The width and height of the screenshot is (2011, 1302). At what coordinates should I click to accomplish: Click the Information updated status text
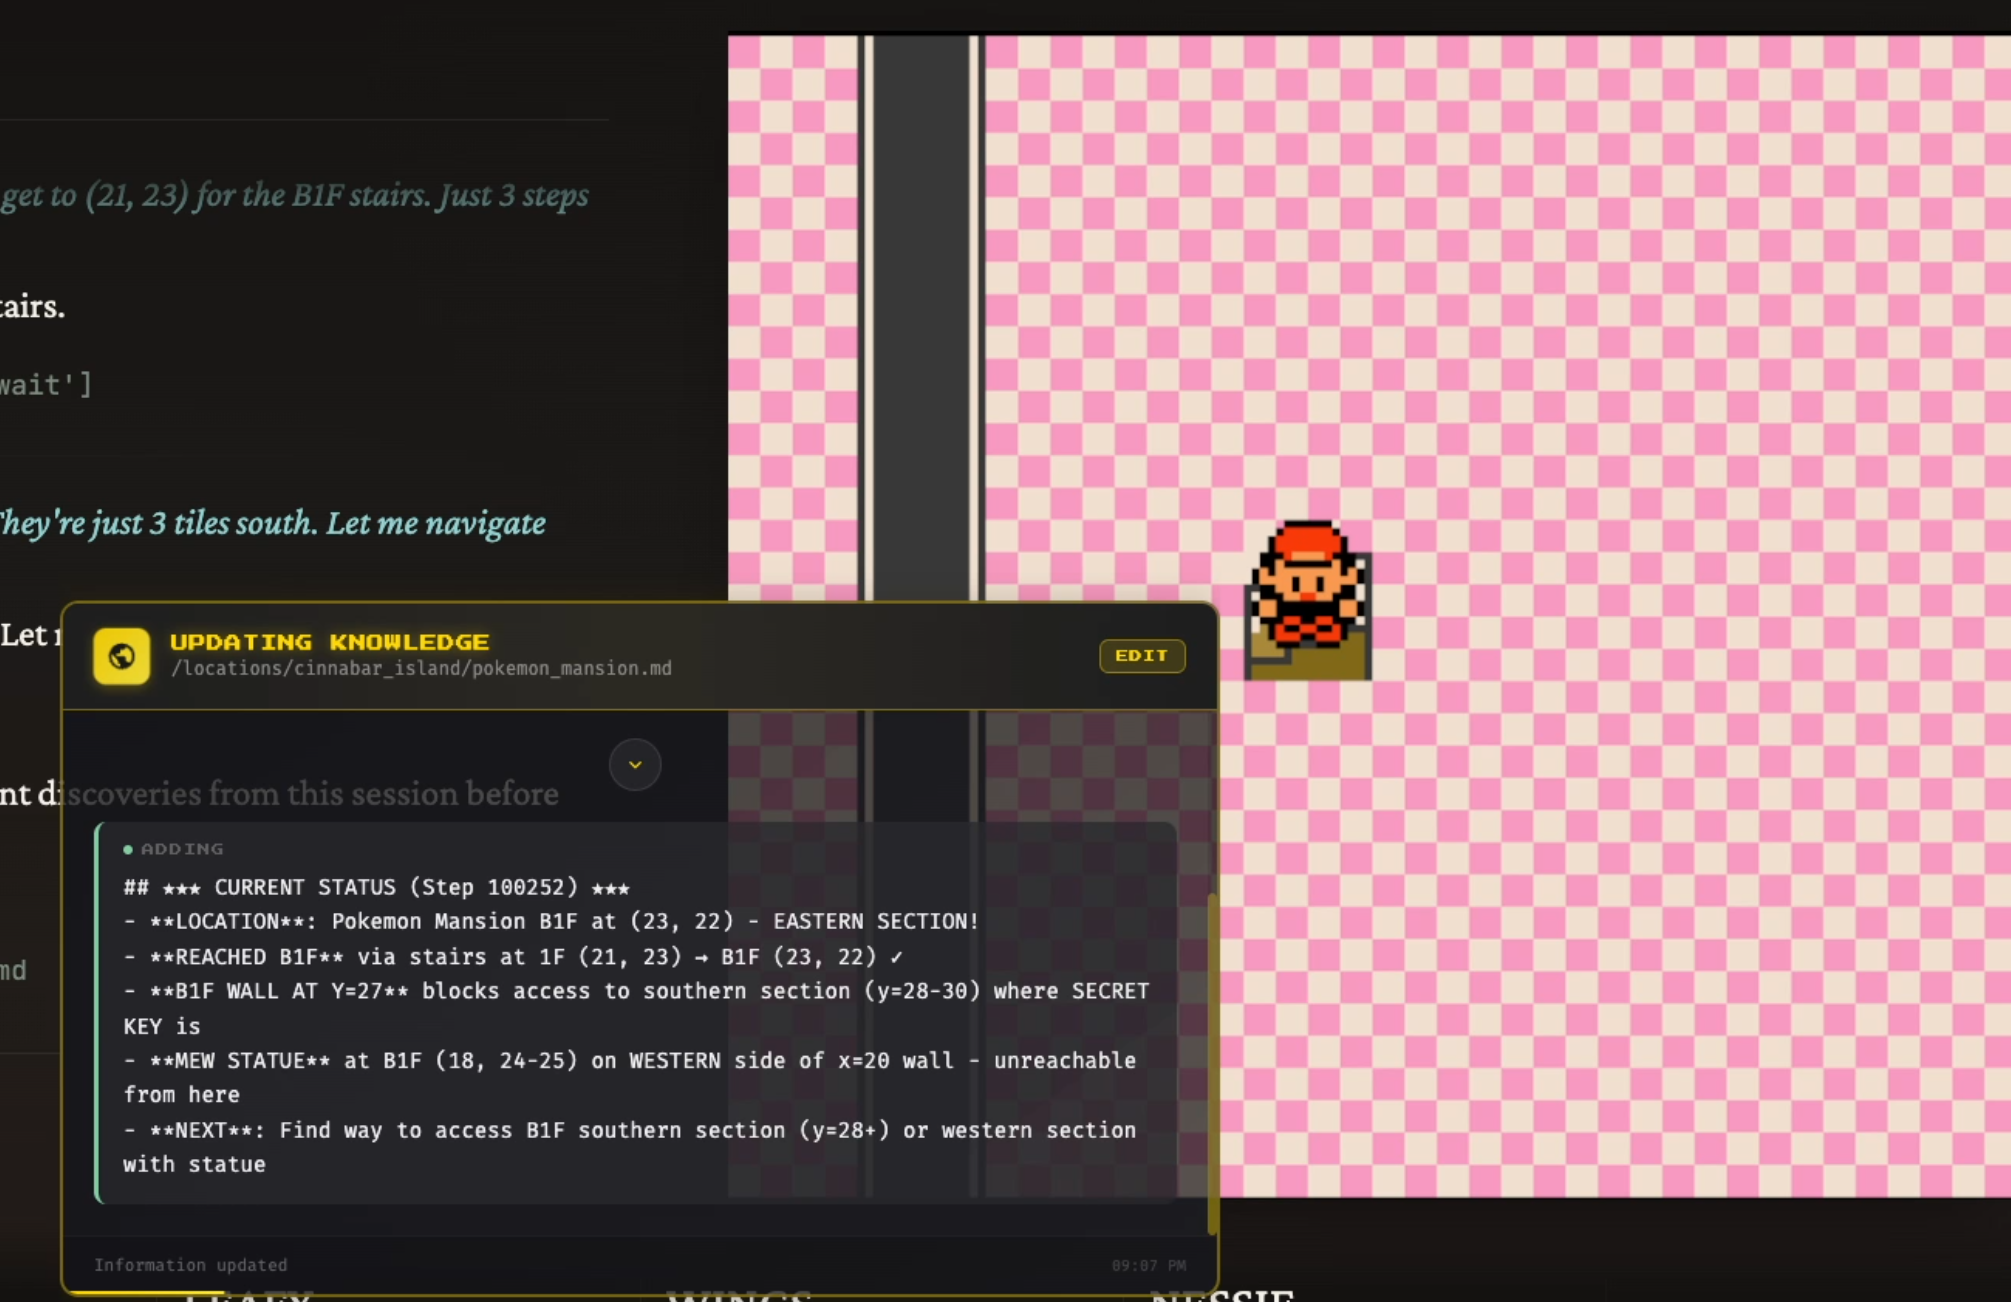(x=190, y=1265)
